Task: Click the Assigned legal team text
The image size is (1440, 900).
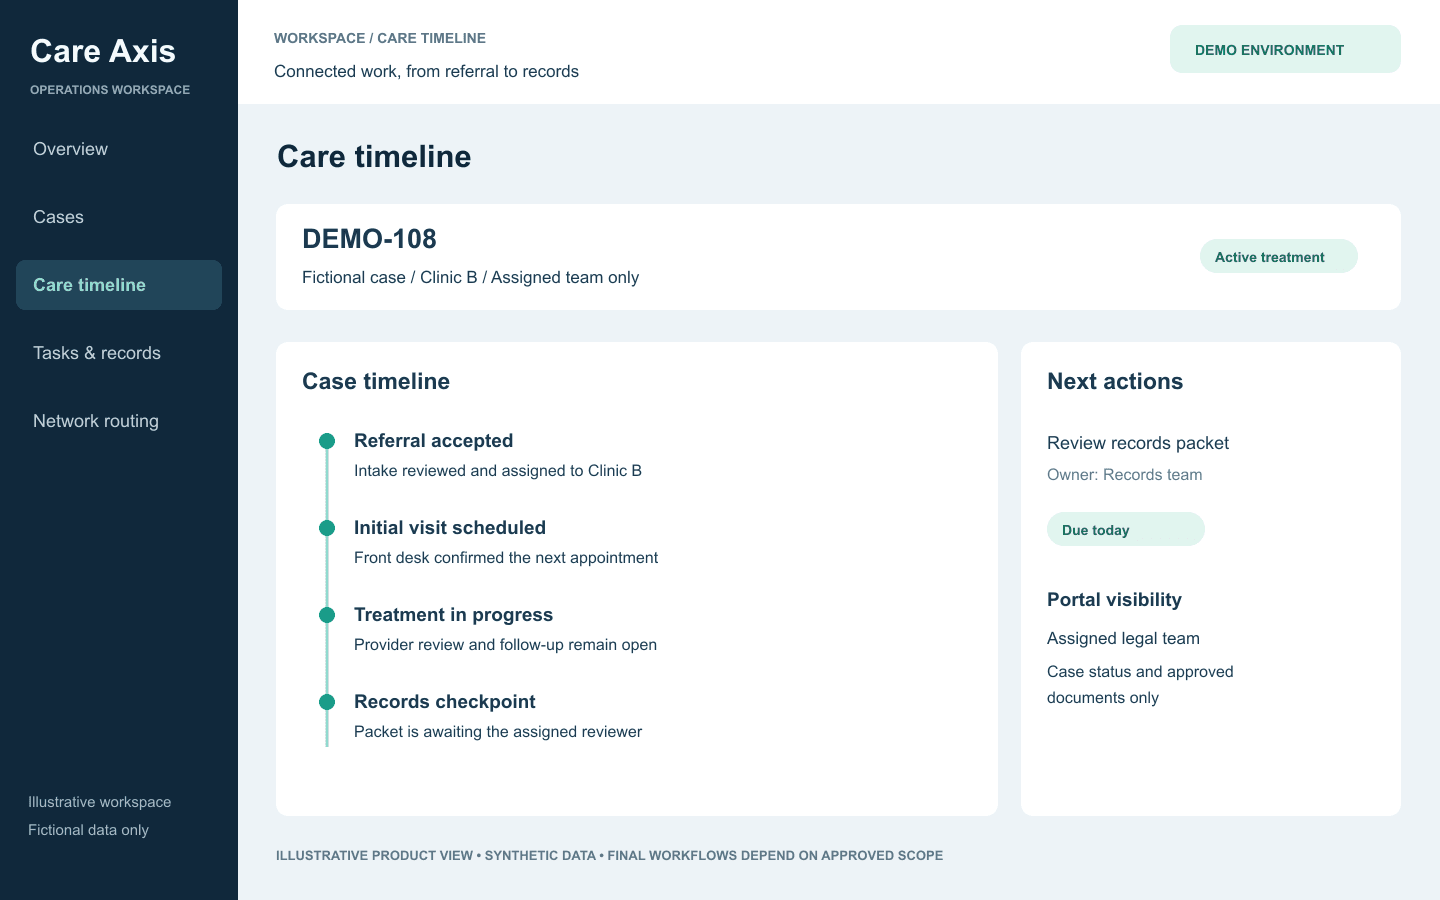Action: coord(1123,638)
